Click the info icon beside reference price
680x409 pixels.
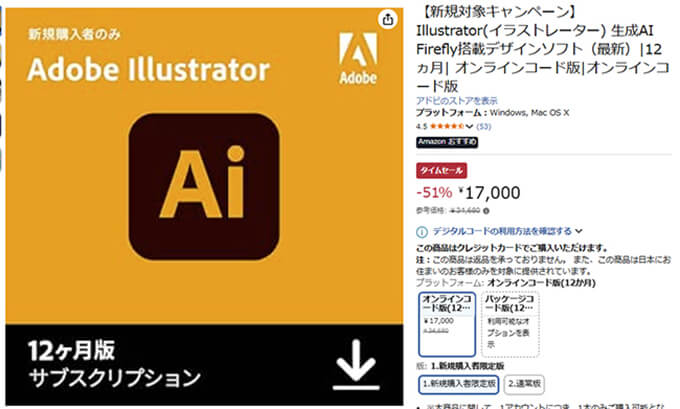tap(486, 211)
